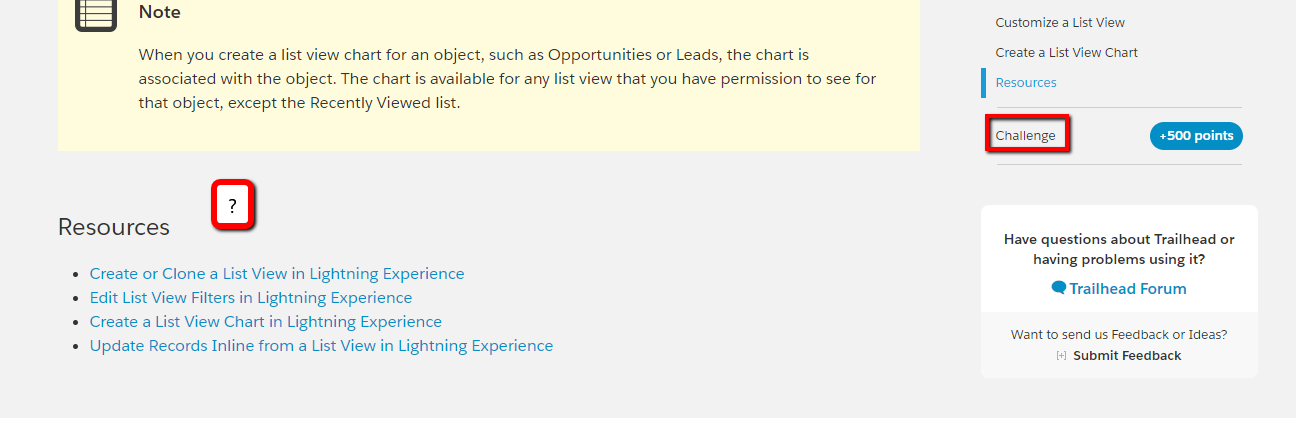The height and width of the screenshot is (447, 1296).
Task: Select the highlighted Resources sidebar item
Action: [1026, 82]
